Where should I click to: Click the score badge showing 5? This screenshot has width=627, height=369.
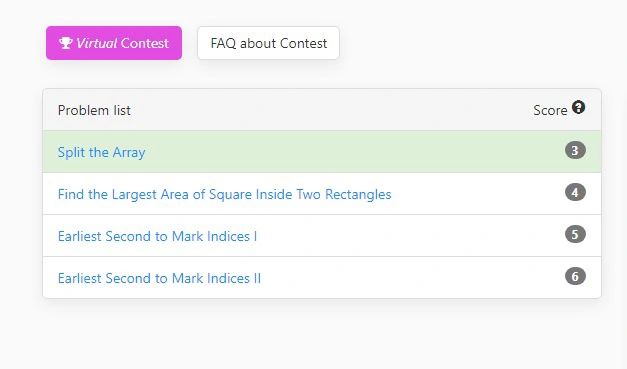pos(575,234)
